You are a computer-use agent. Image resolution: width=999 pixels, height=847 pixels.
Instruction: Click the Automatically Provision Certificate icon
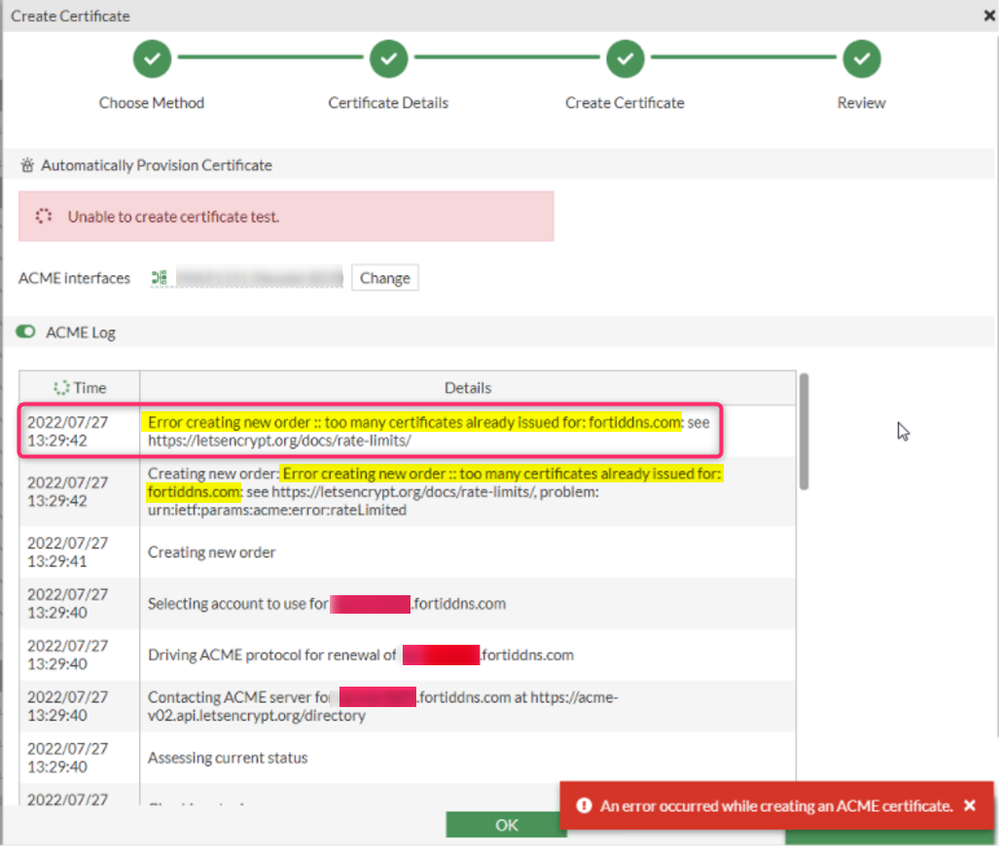click(x=27, y=165)
